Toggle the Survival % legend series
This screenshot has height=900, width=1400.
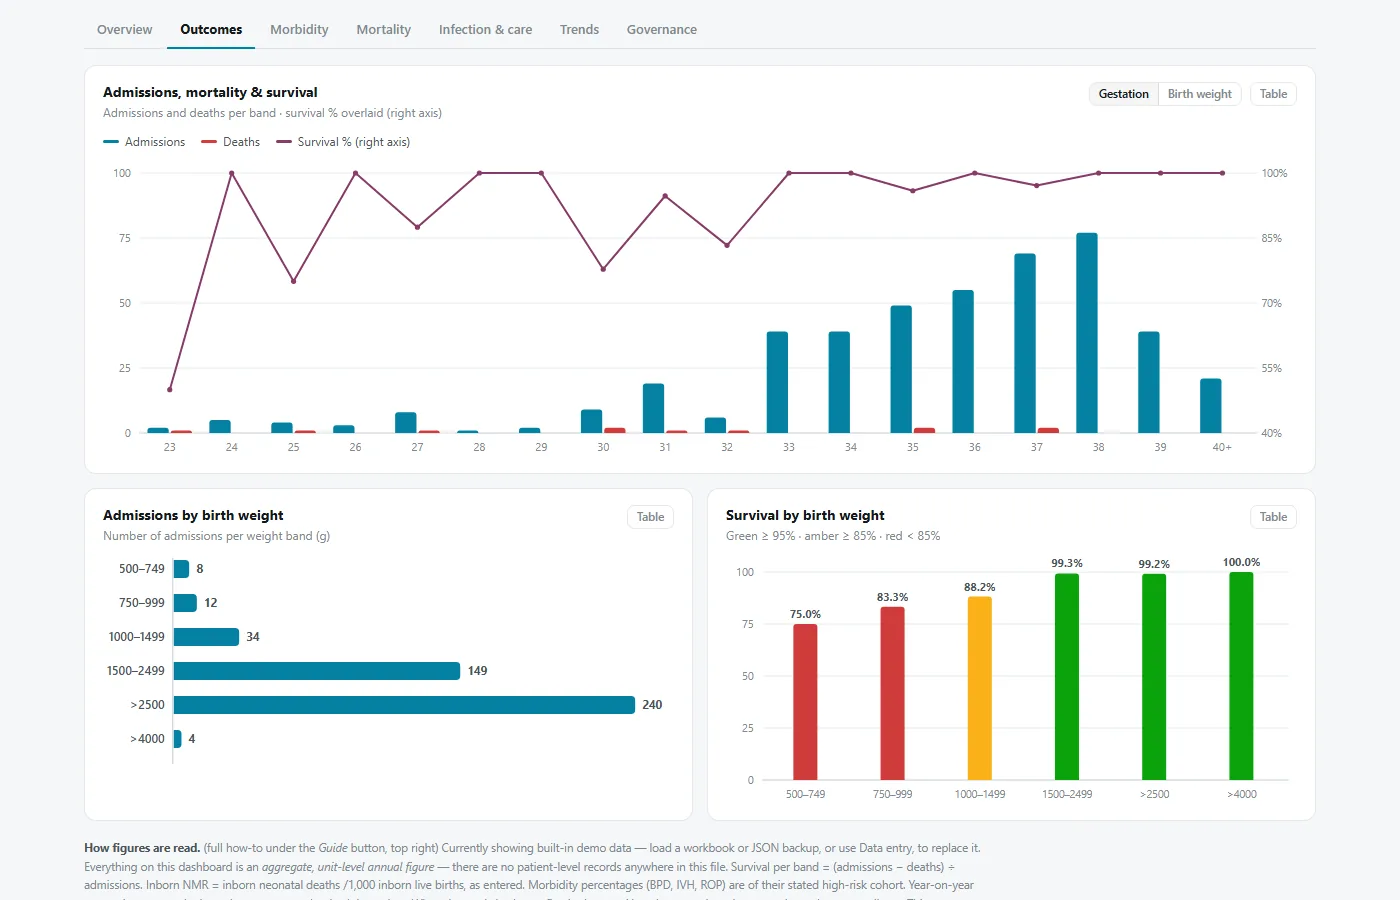343,142
